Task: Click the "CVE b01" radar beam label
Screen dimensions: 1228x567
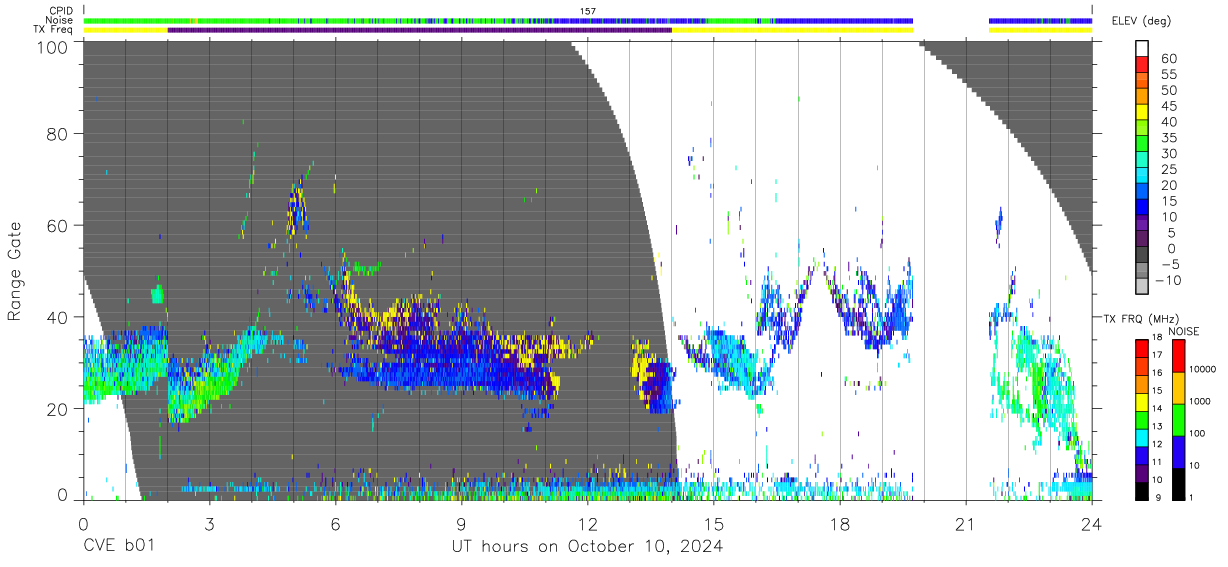Action: [x=119, y=547]
